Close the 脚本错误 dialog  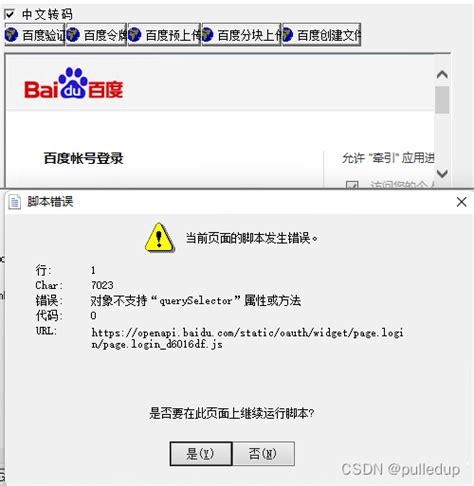[462, 202]
